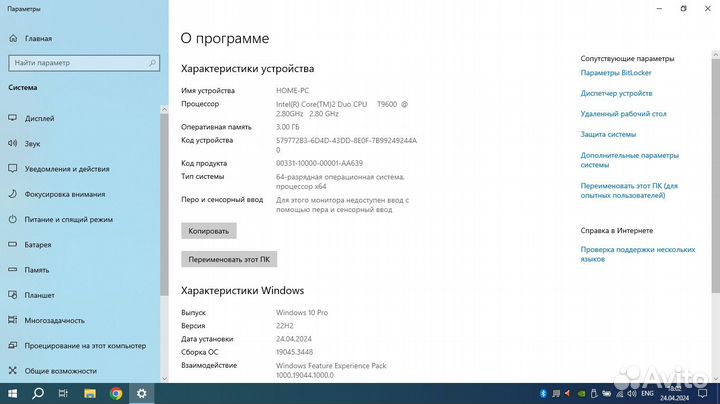The image size is (720, 404).
Task: Click the taskbar clock and date
Action: click(x=675, y=393)
